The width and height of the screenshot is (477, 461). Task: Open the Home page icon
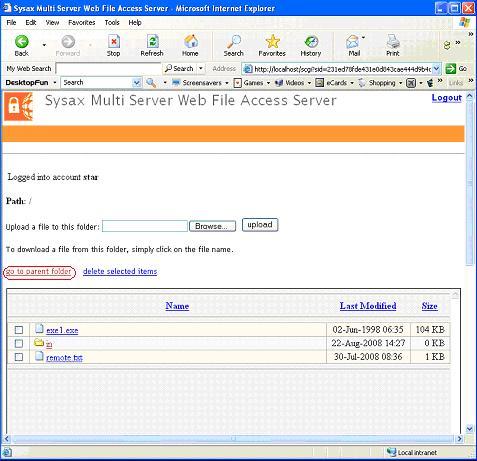click(x=190, y=42)
